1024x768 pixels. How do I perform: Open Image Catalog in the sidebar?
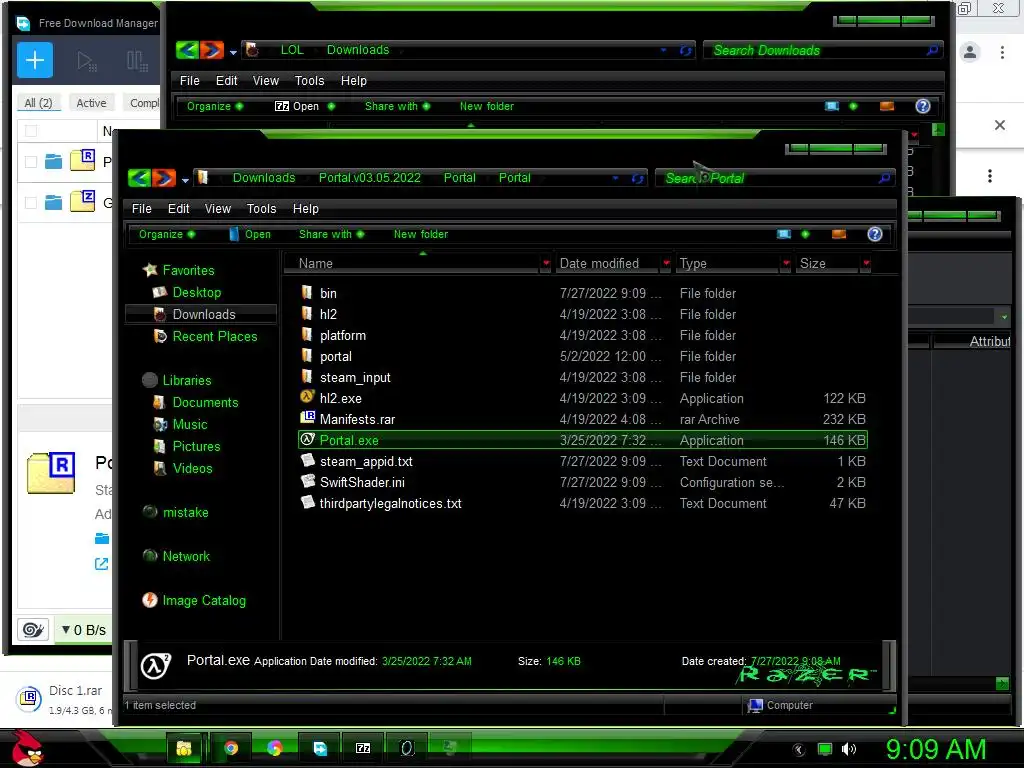click(204, 600)
